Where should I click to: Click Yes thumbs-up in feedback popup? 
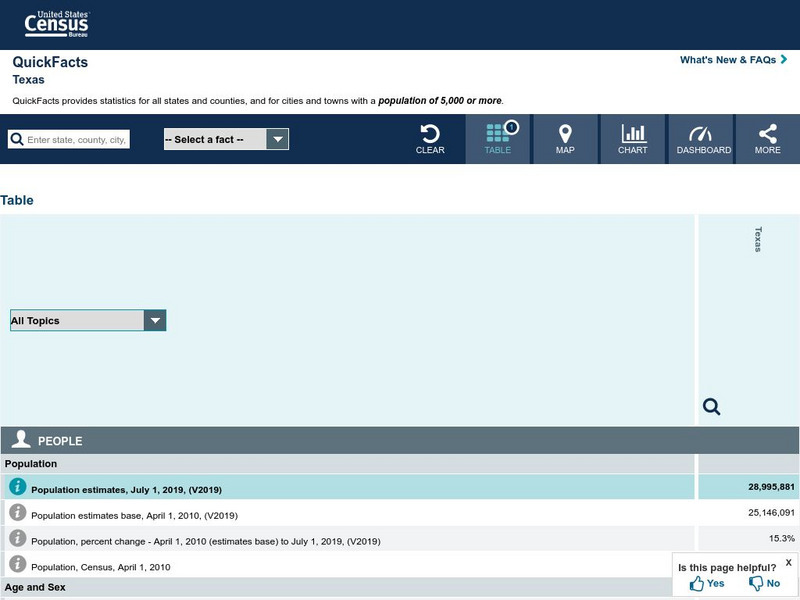point(707,583)
